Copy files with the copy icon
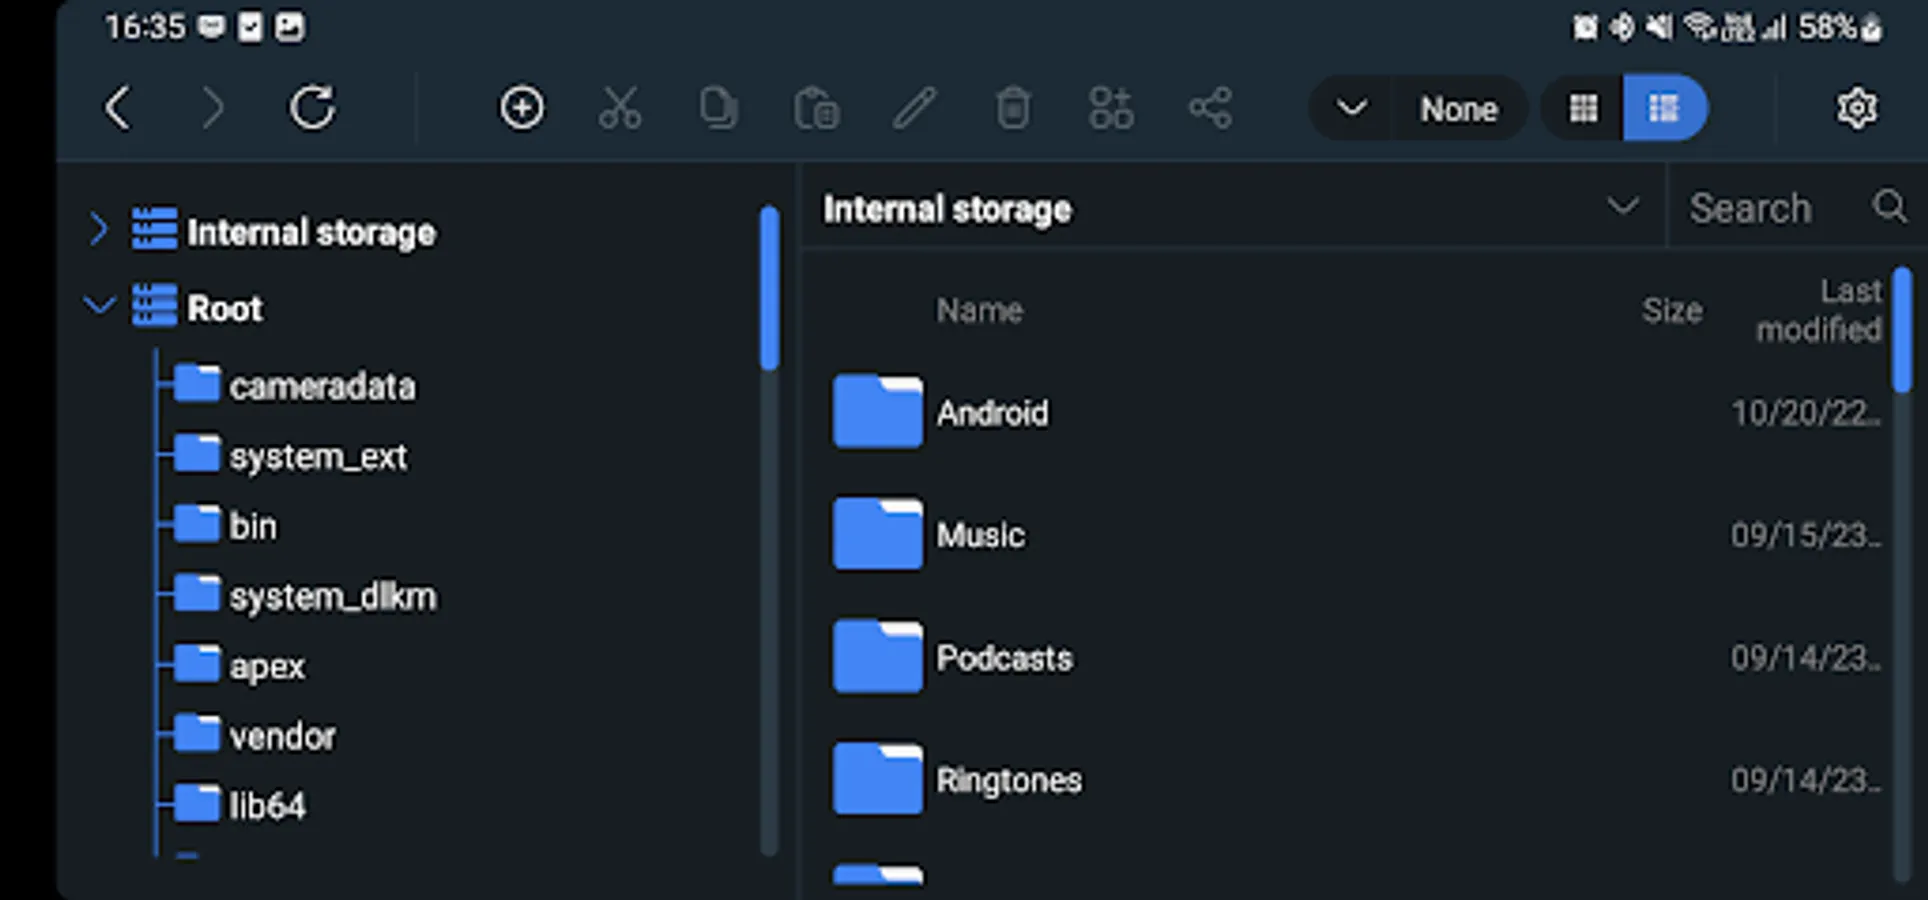This screenshot has height=900, width=1928. point(718,108)
